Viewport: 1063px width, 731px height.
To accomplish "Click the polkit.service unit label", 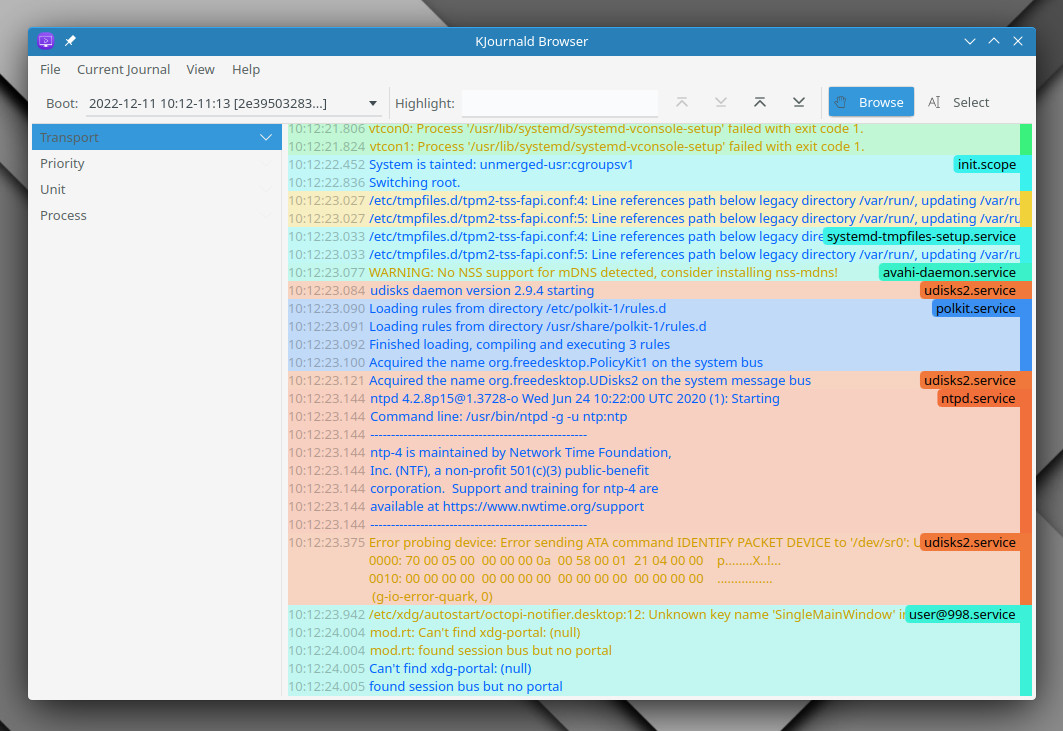I will [x=976, y=309].
